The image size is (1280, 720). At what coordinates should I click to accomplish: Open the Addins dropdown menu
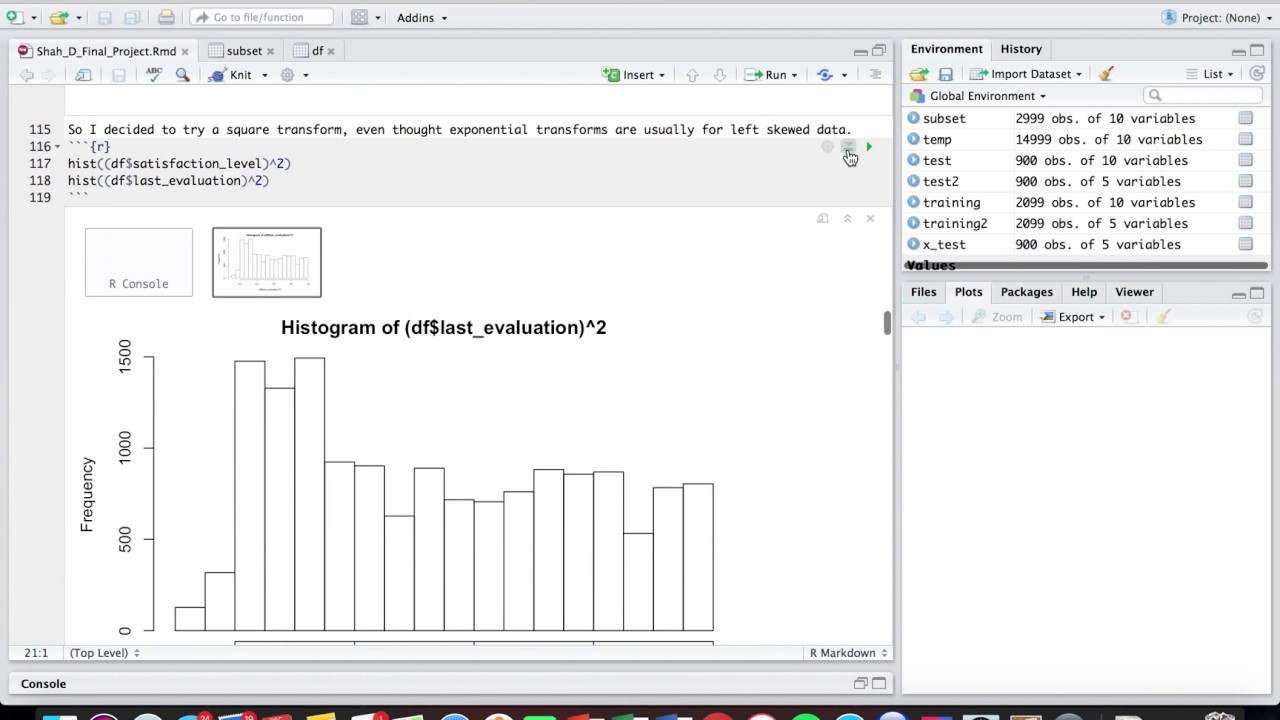click(x=422, y=18)
